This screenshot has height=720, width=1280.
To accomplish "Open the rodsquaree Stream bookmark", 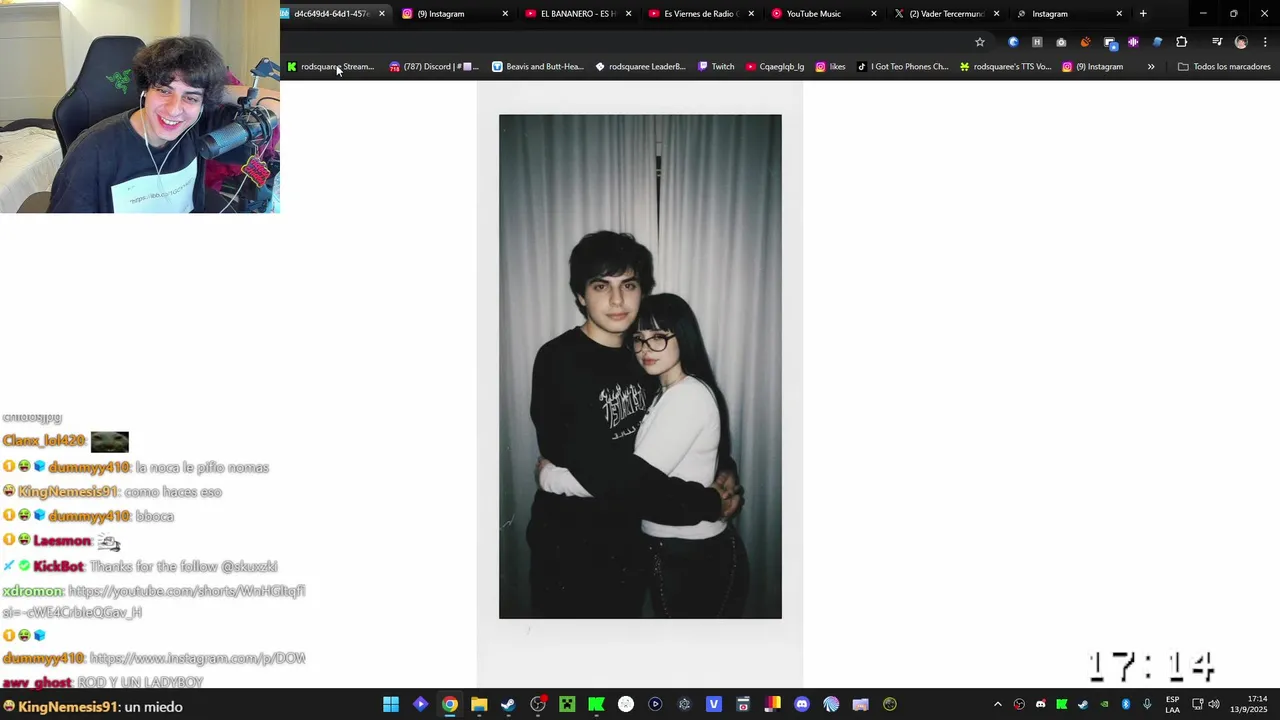I will pyautogui.click(x=331, y=67).
